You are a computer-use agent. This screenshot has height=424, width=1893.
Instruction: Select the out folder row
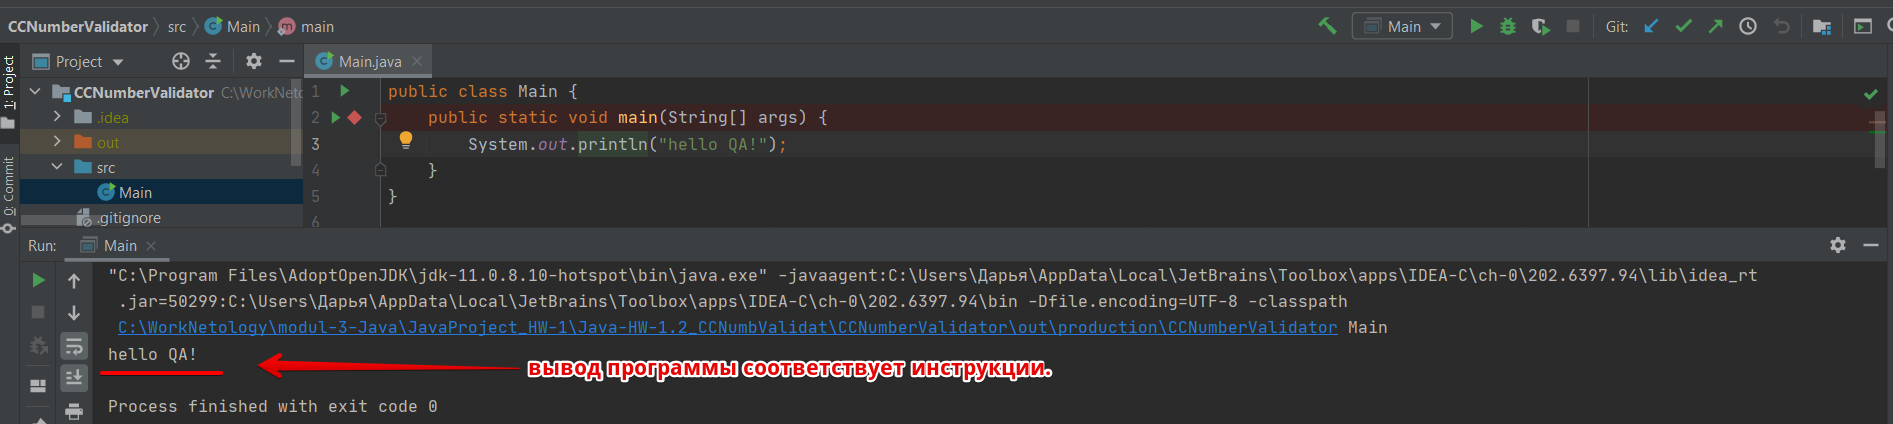pyautogui.click(x=161, y=142)
